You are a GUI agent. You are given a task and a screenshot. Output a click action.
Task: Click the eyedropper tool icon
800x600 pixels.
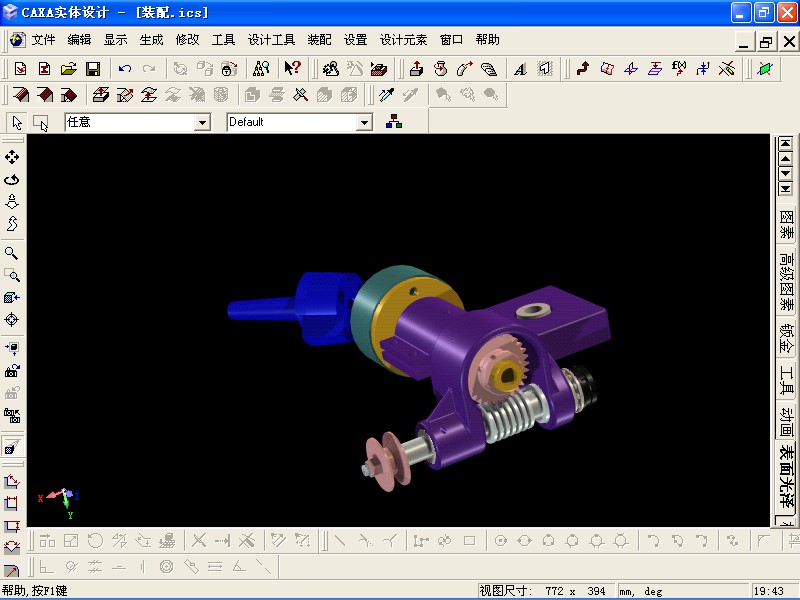[387, 95]
